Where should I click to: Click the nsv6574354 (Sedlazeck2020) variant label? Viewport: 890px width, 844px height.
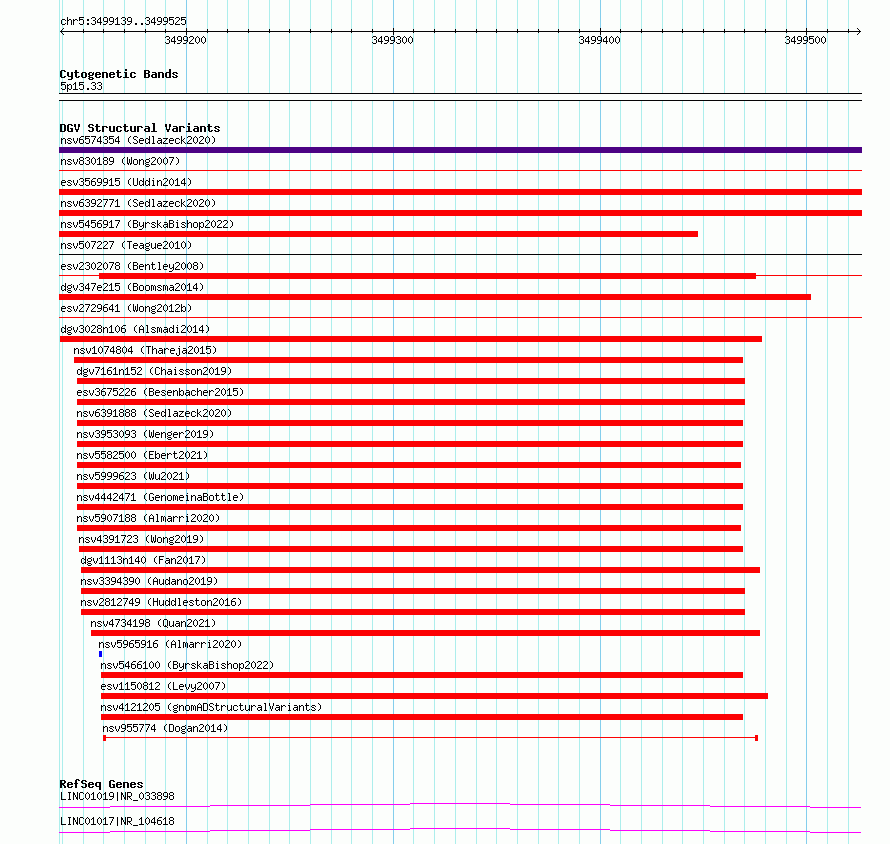(x=138, y=140)
